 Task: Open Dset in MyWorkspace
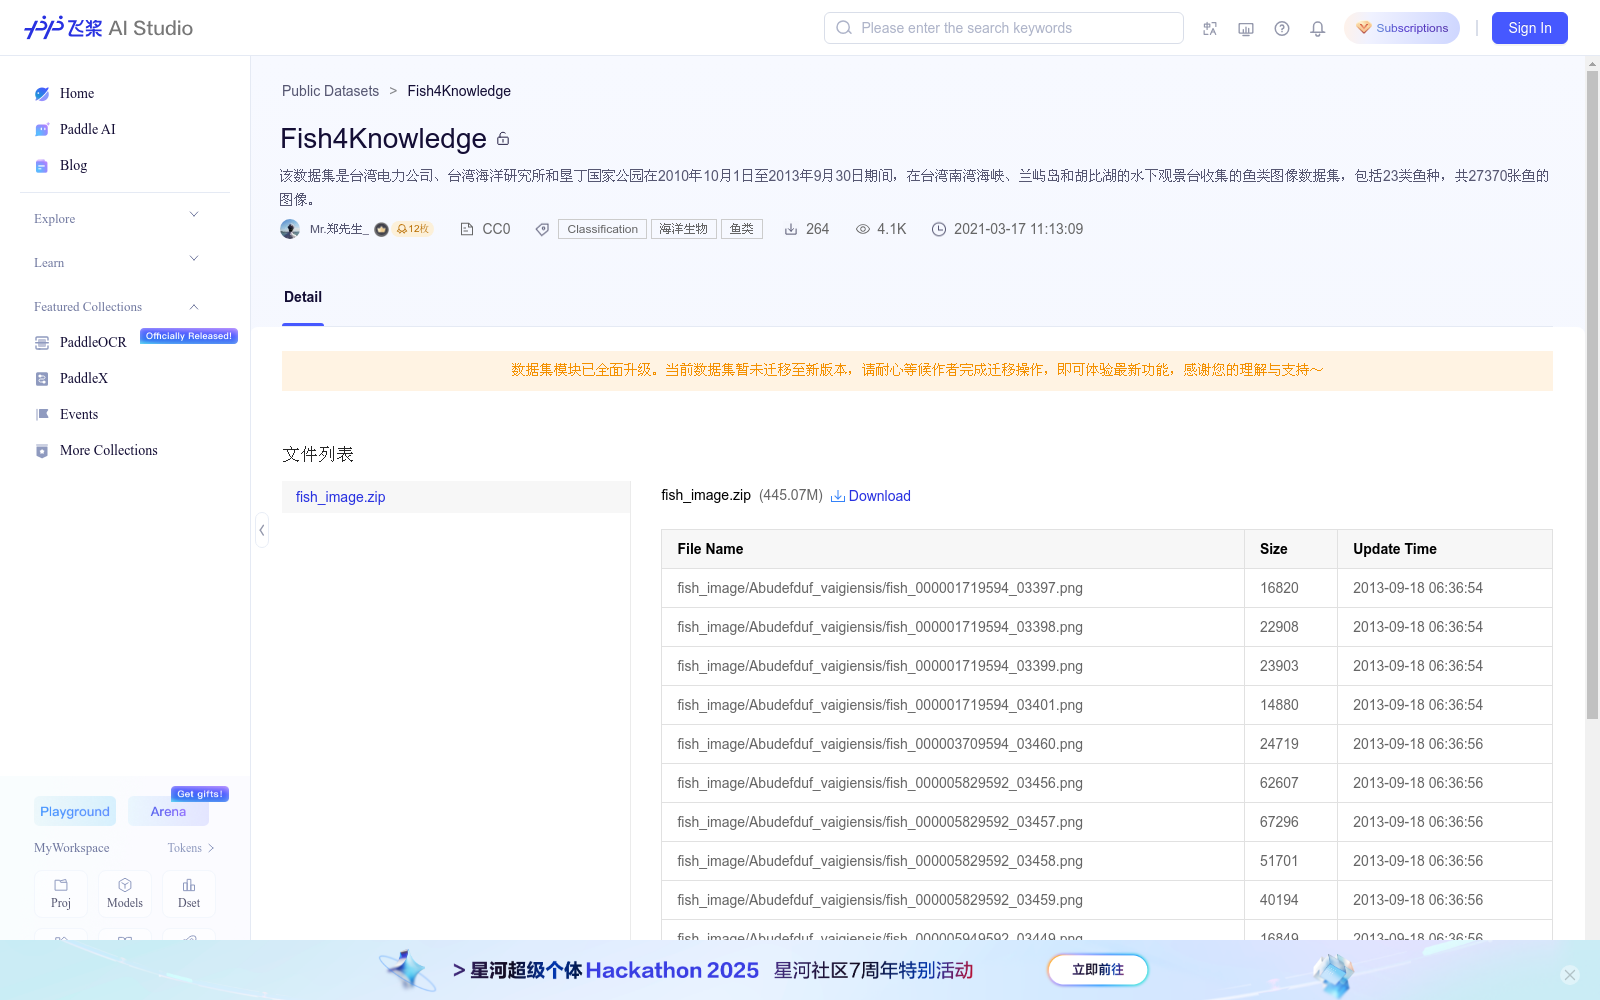click(x=189, y=894)
